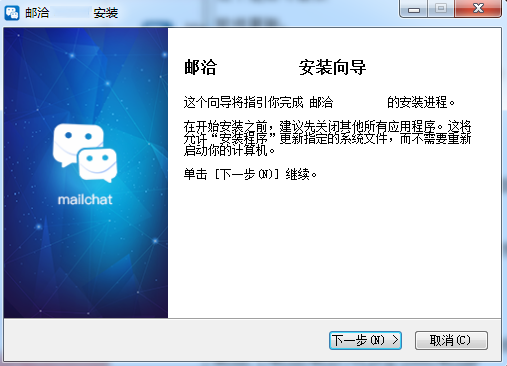Click the line 单击 [下一步(N)] 继续

coord(250,174)
